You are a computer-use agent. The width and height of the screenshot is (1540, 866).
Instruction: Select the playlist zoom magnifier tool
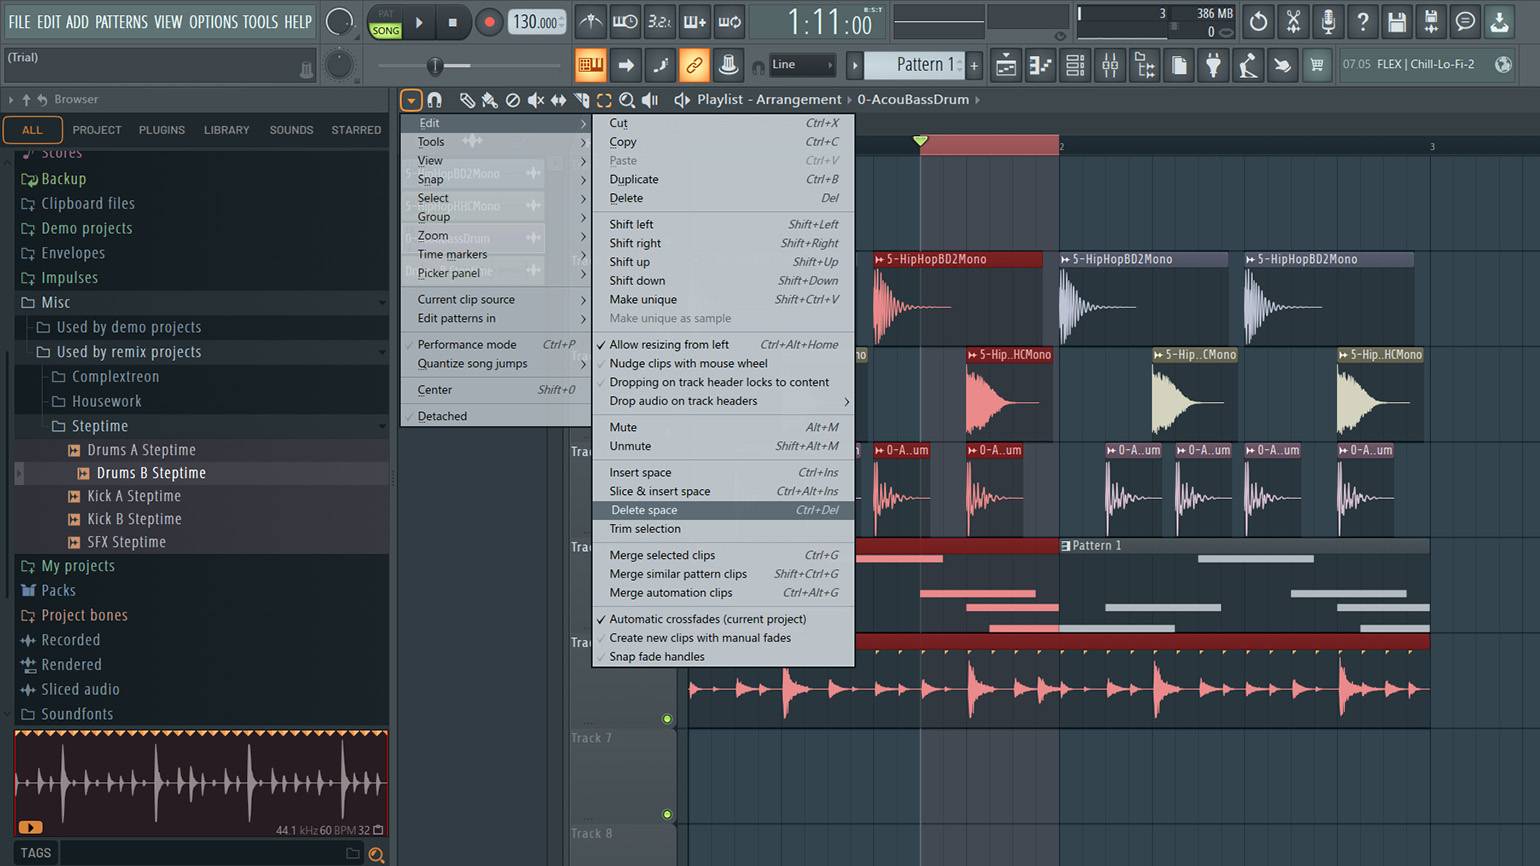point(627,100)
